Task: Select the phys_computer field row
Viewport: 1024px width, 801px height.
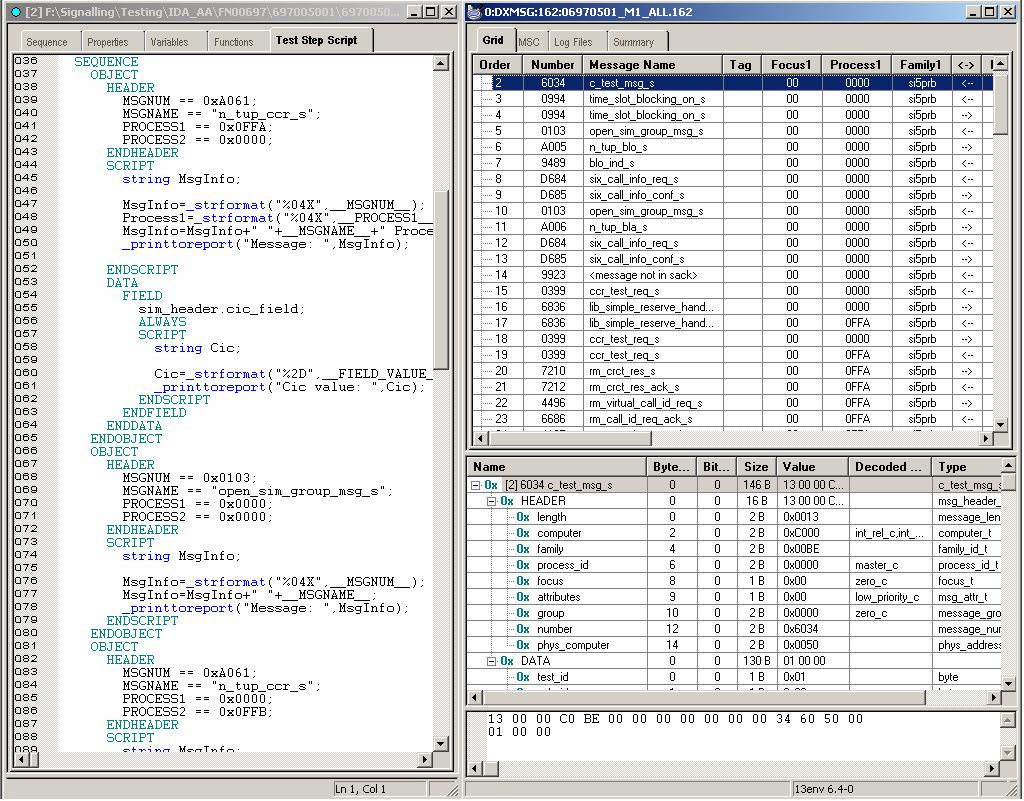Action: pos(734,645)
